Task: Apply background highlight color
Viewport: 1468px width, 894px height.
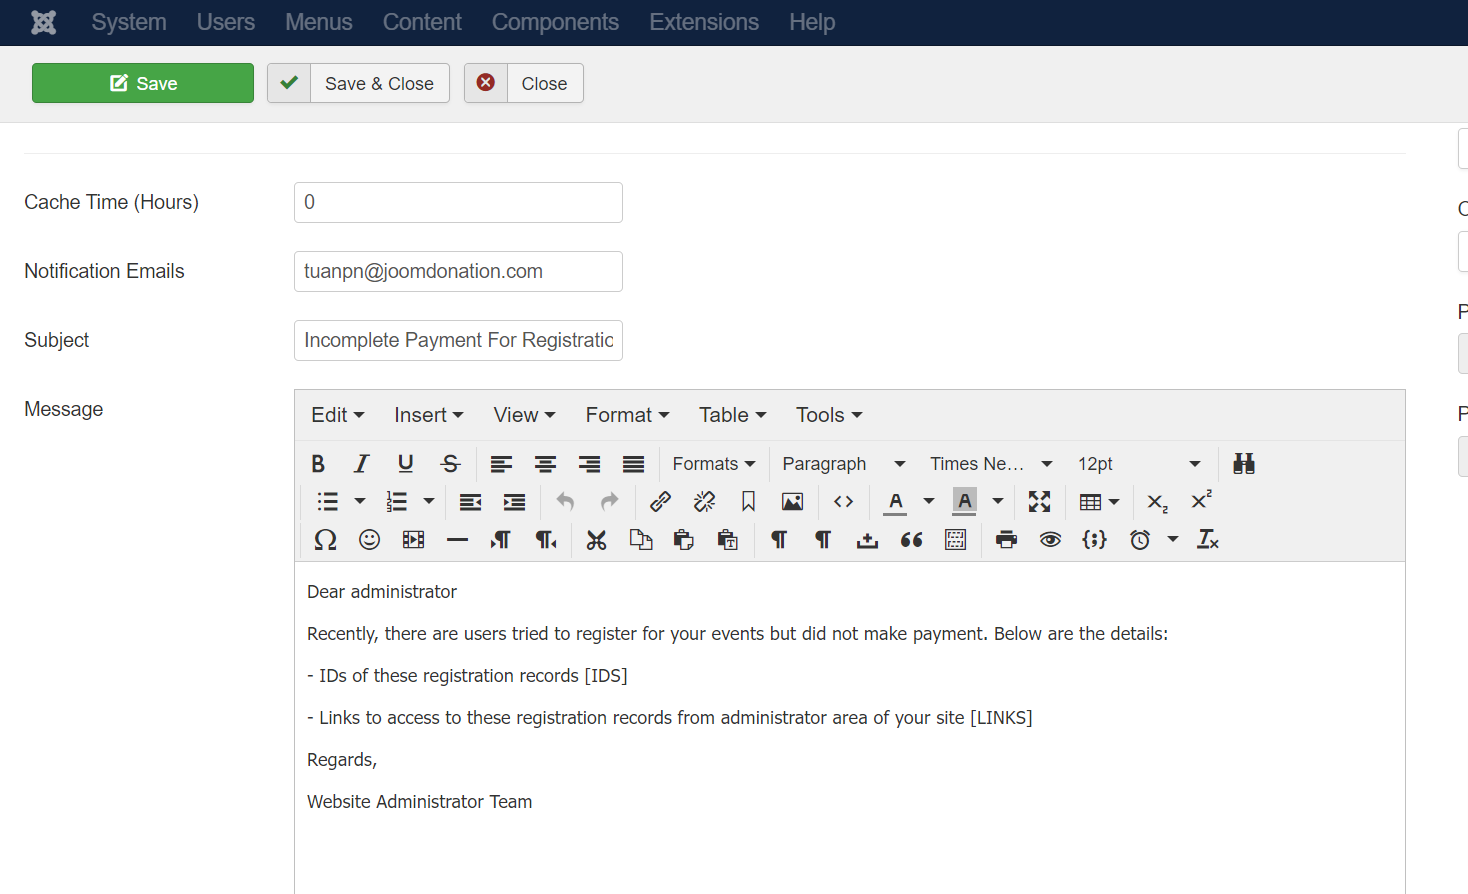Action: (965, 502)
